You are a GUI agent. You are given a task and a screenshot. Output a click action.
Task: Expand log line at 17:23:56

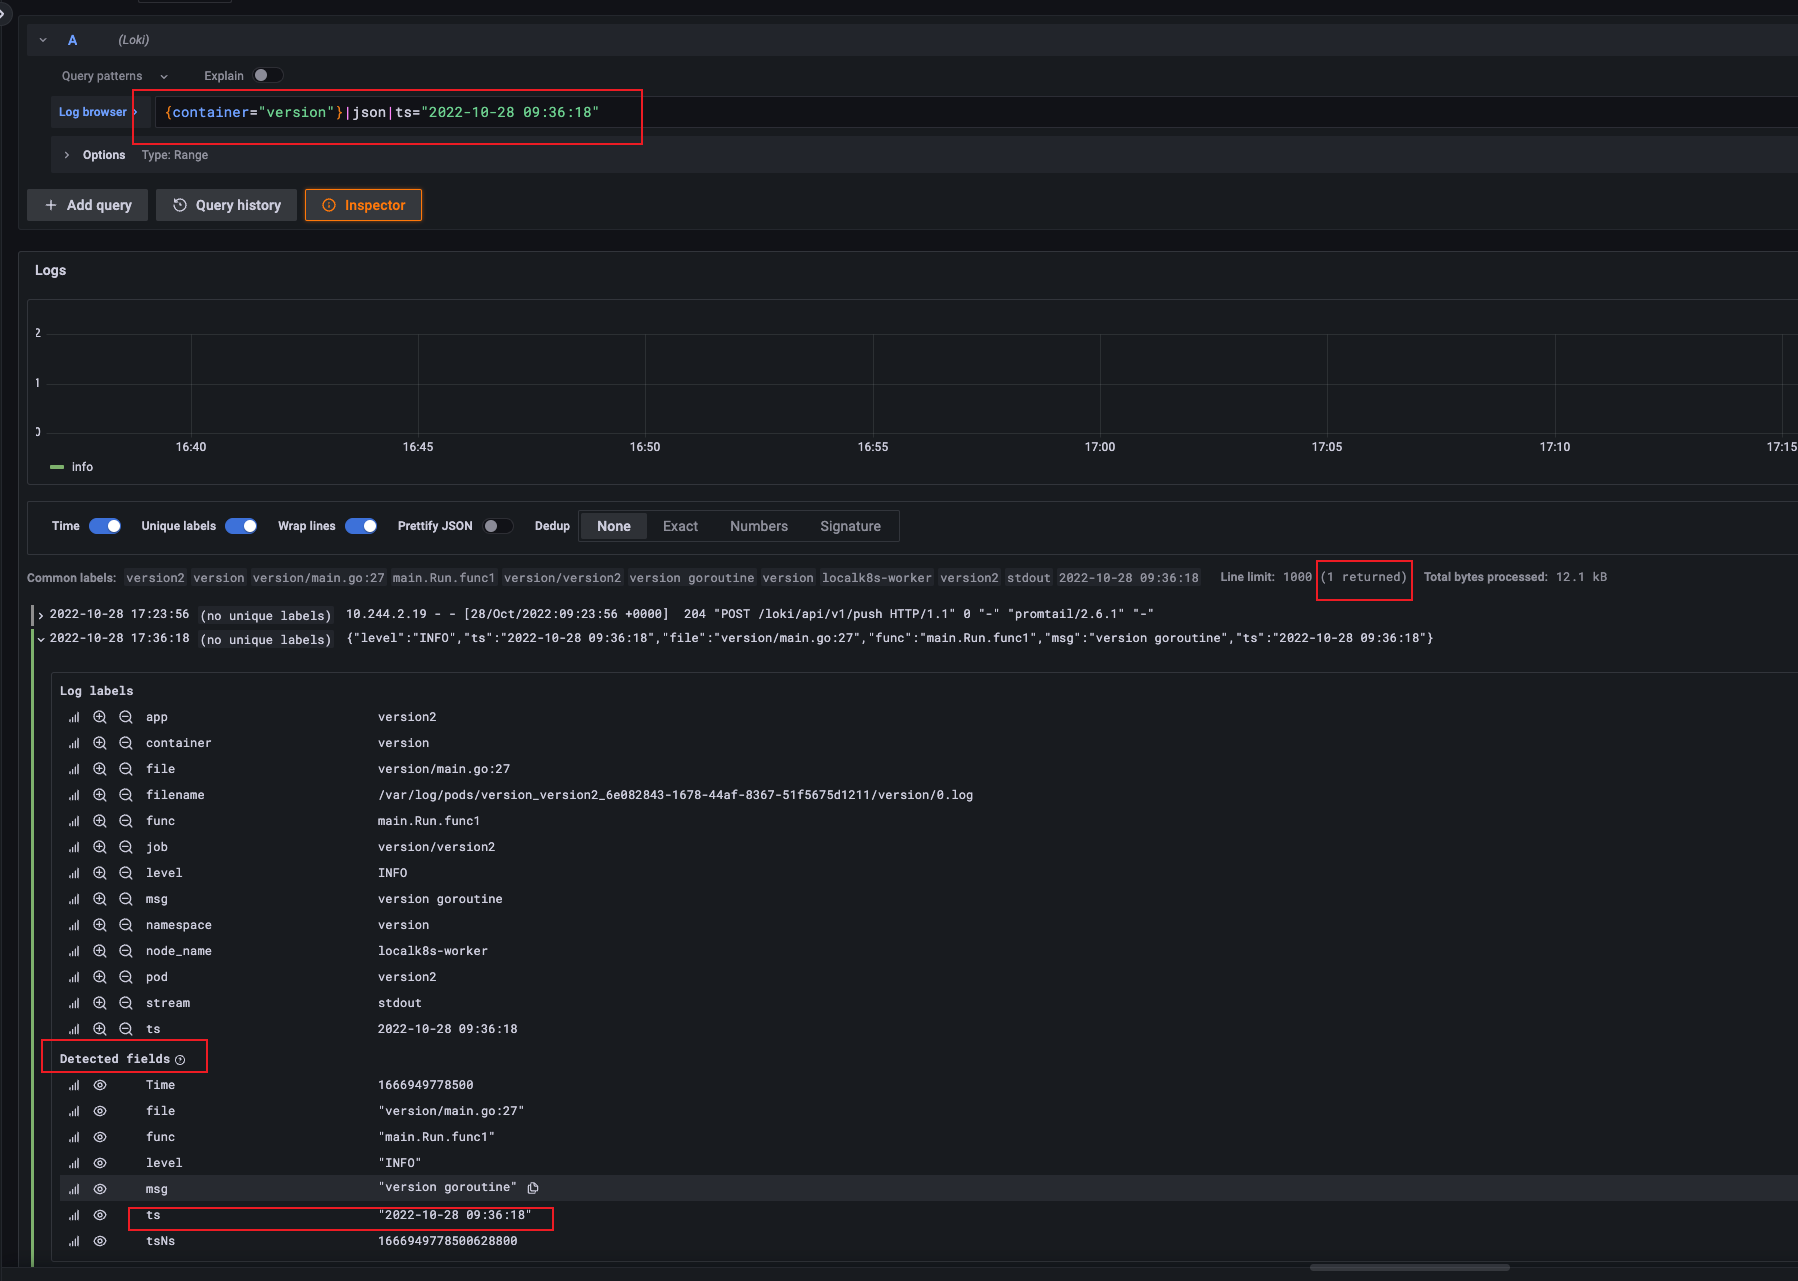click(40, 615)
